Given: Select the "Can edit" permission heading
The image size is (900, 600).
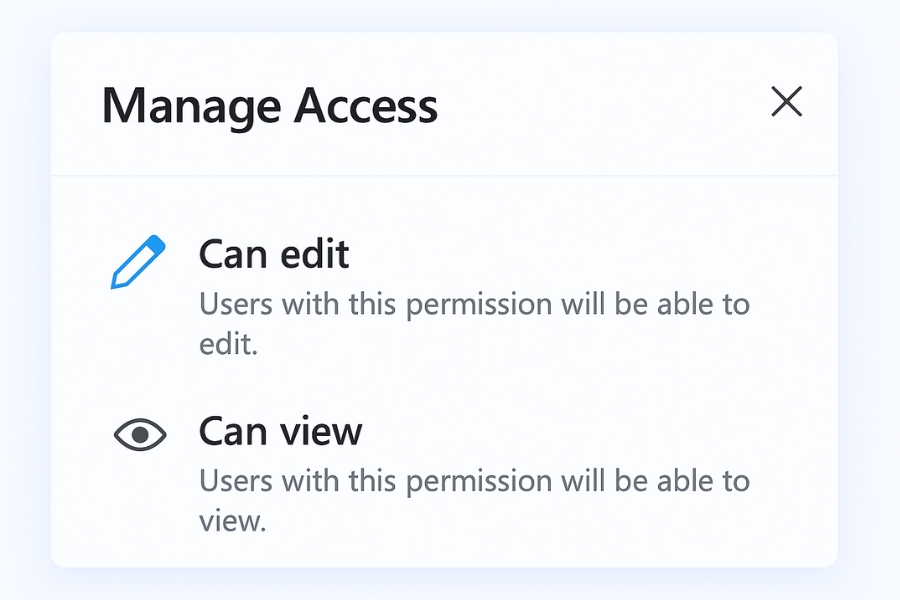Looking at the screenshot, I should (x=274, y=255).
